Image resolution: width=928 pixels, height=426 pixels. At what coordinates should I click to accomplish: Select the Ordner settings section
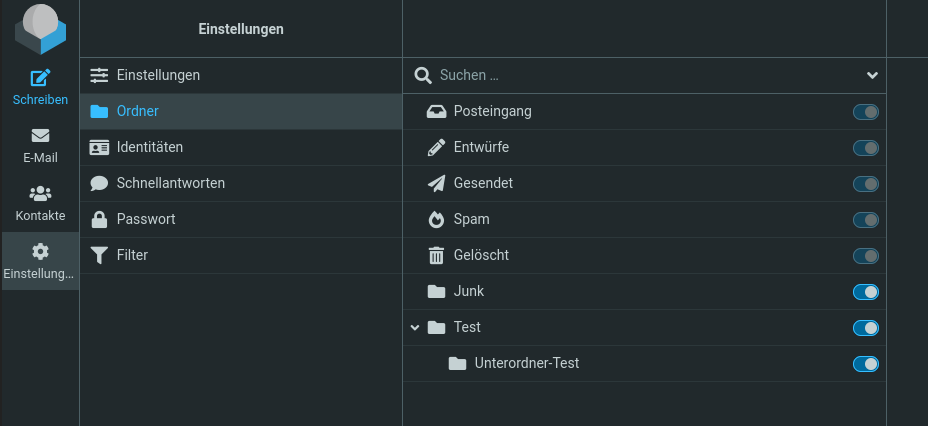(x=138, y=111)
